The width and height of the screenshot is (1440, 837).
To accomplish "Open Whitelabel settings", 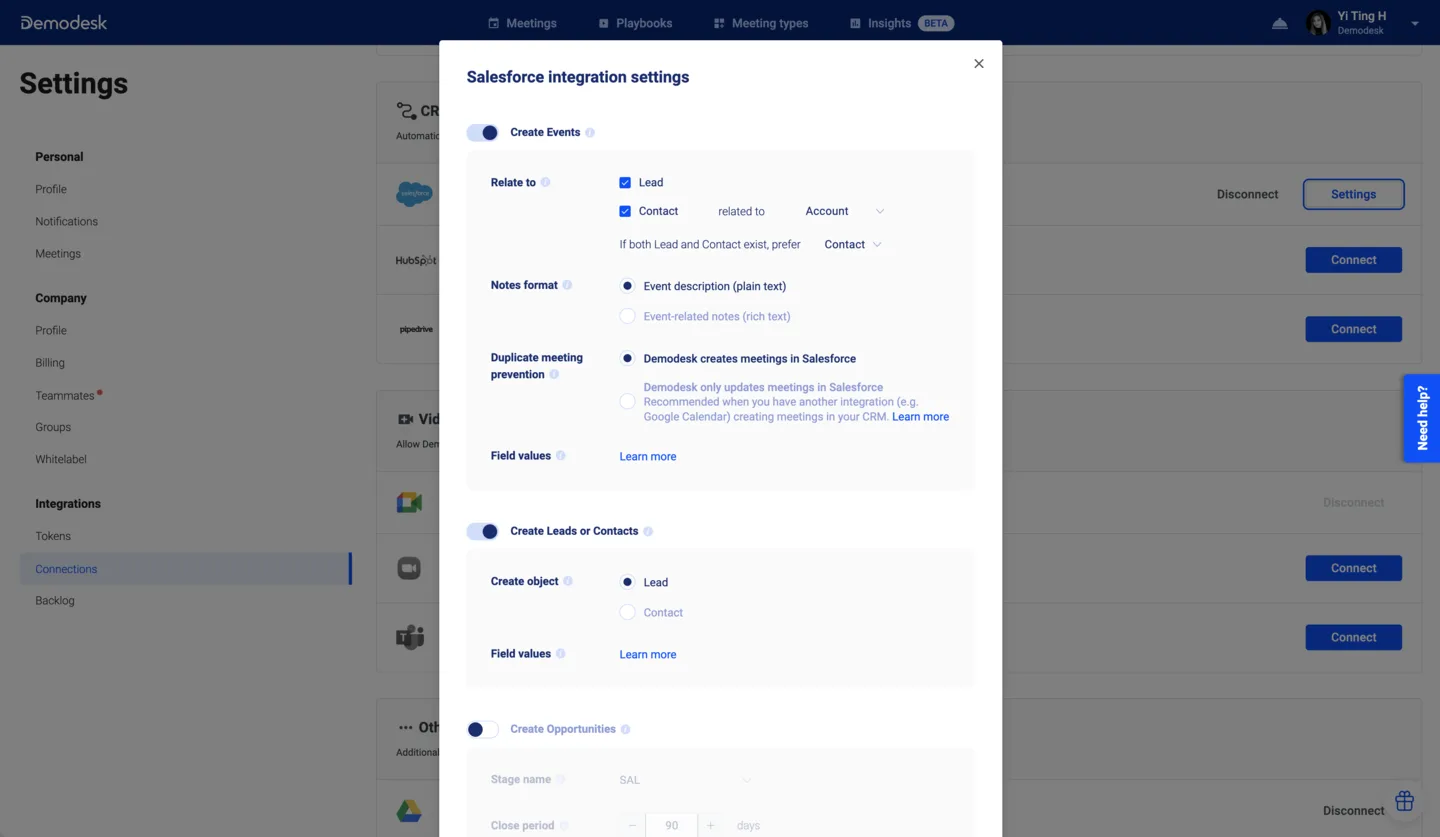I will [61, 459].
